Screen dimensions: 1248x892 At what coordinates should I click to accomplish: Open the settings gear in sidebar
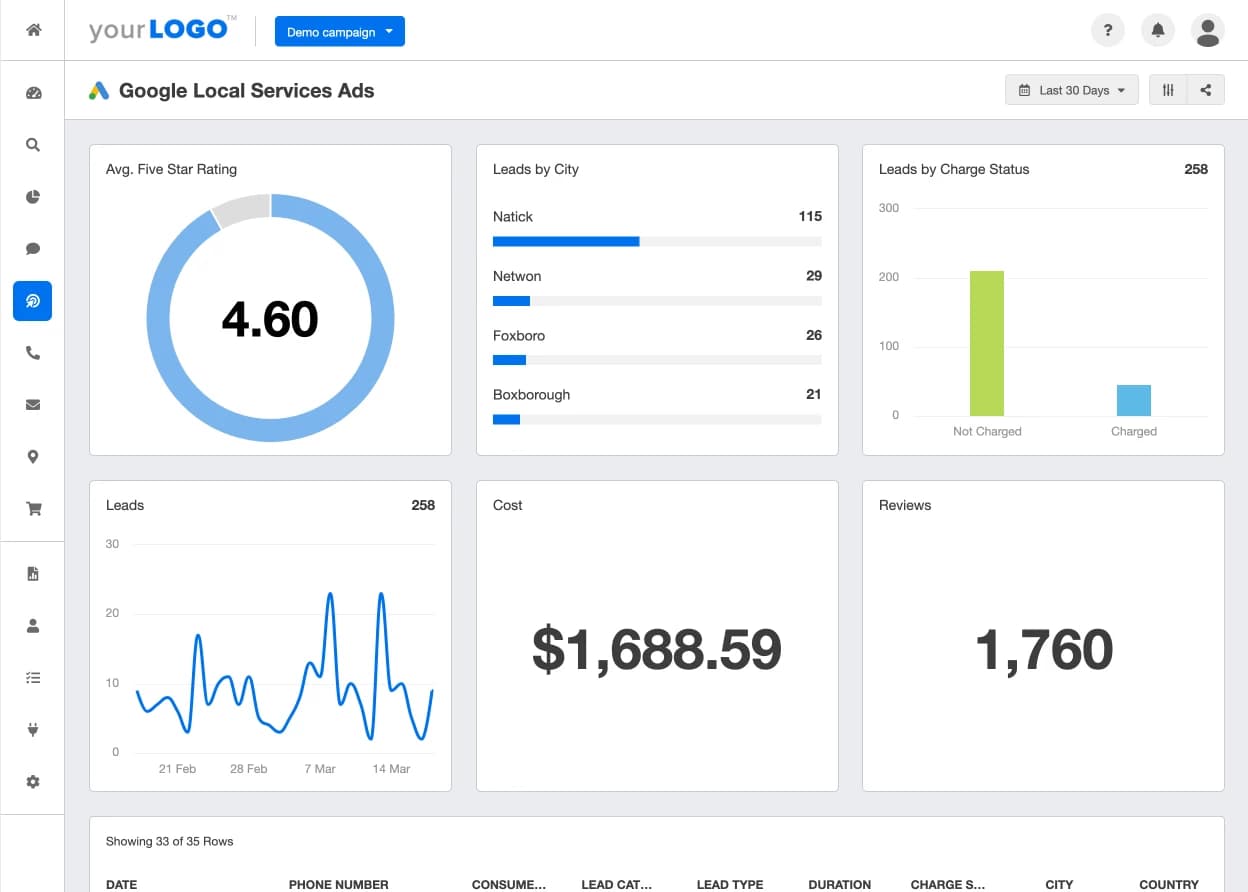pyautogui.click(x=33, y=782)
